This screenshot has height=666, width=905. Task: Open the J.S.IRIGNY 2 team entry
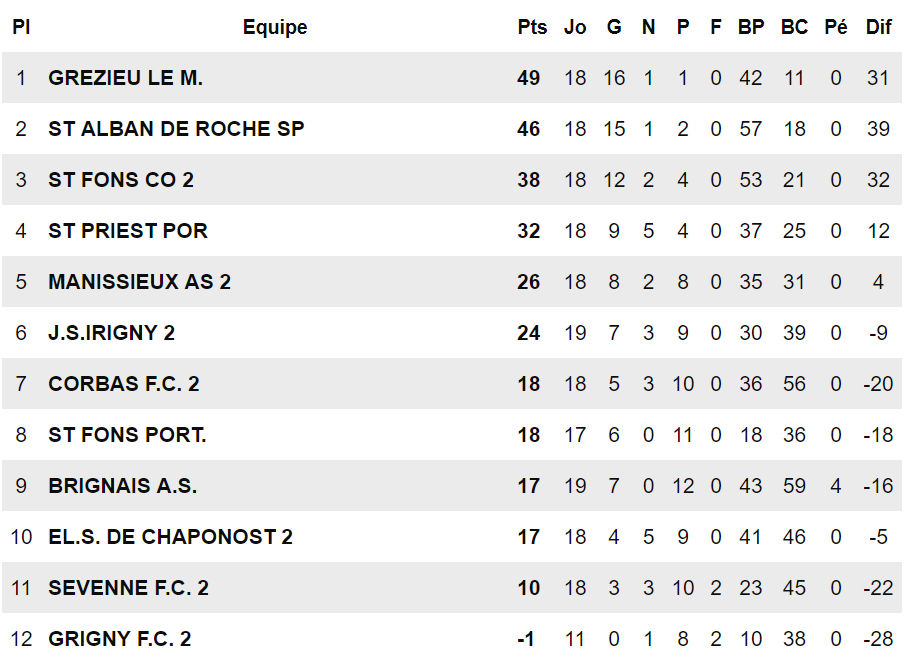pyautogui.click(x=111, y=333)
